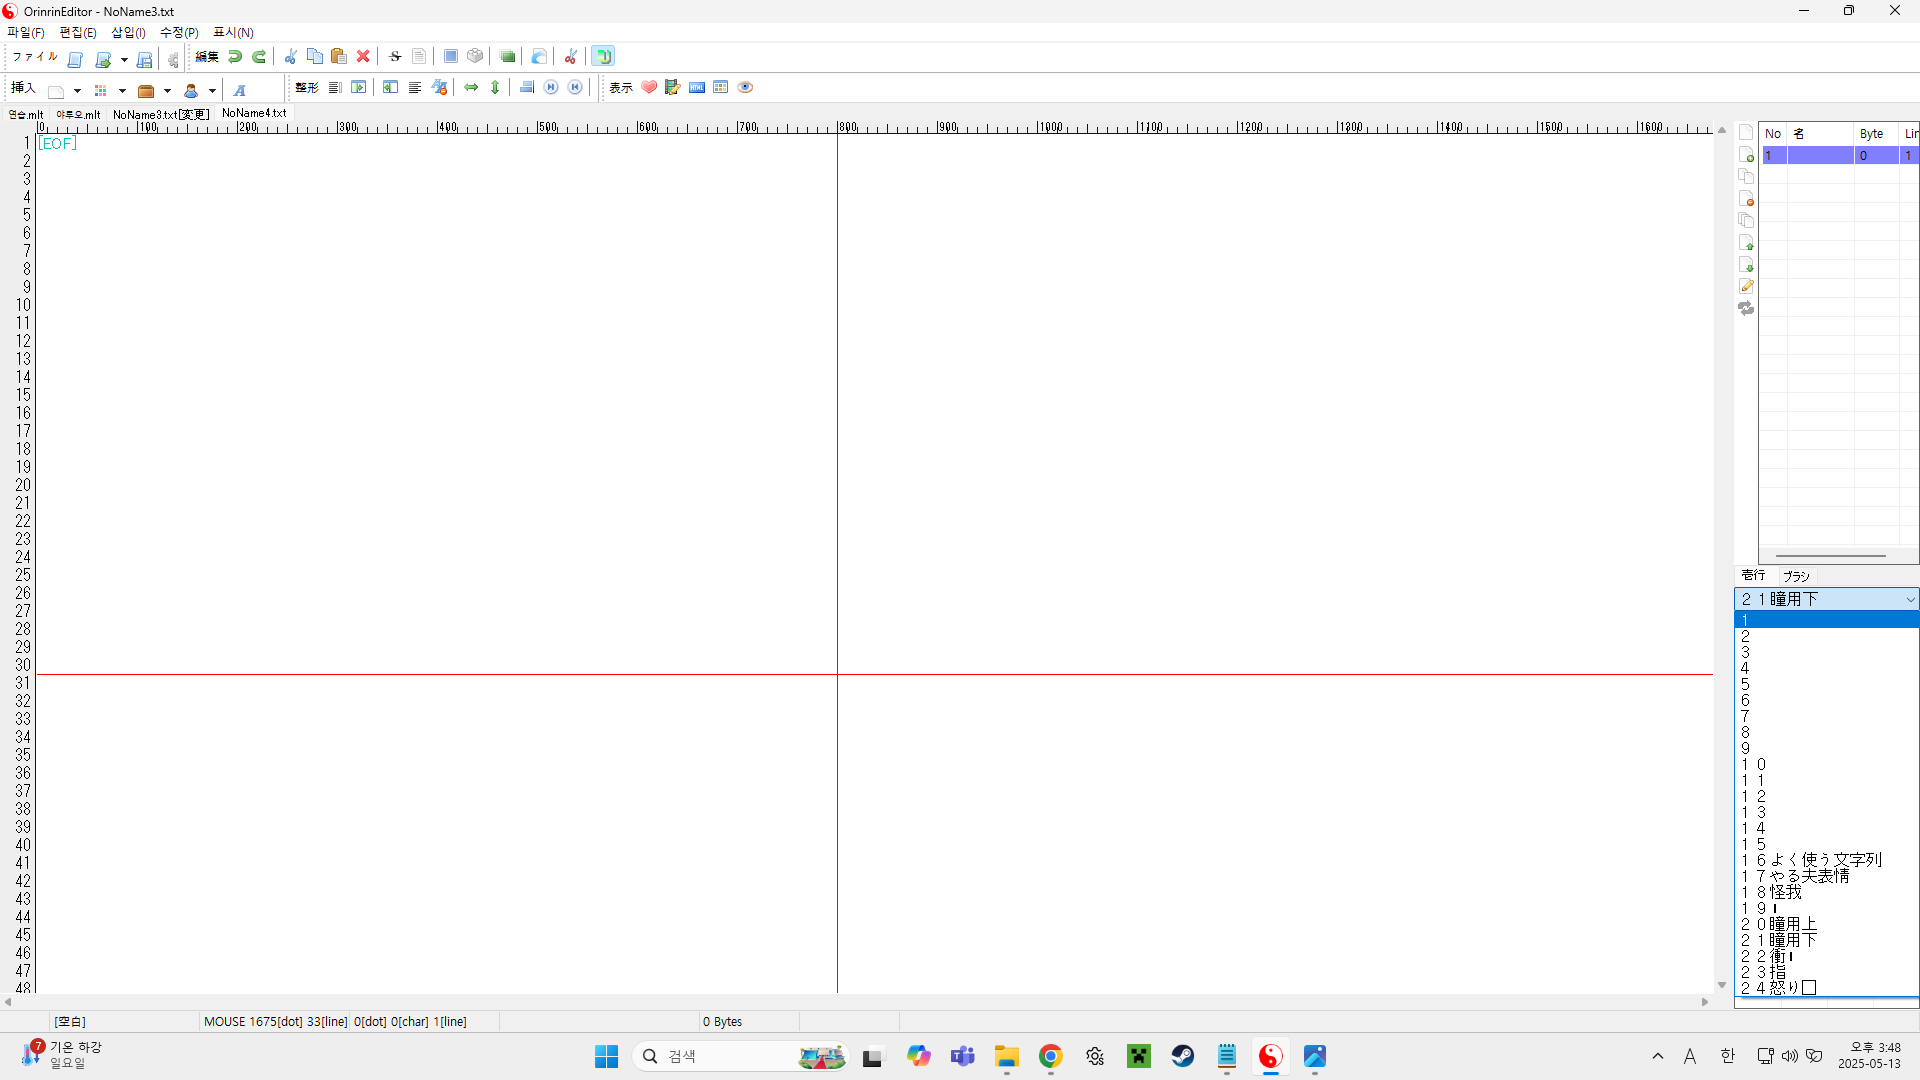Image resolution: width=1920 pixels, height=1080 pixels.
Task: Click line 1 with EOF marker in editor
Action: click(57, 143)
